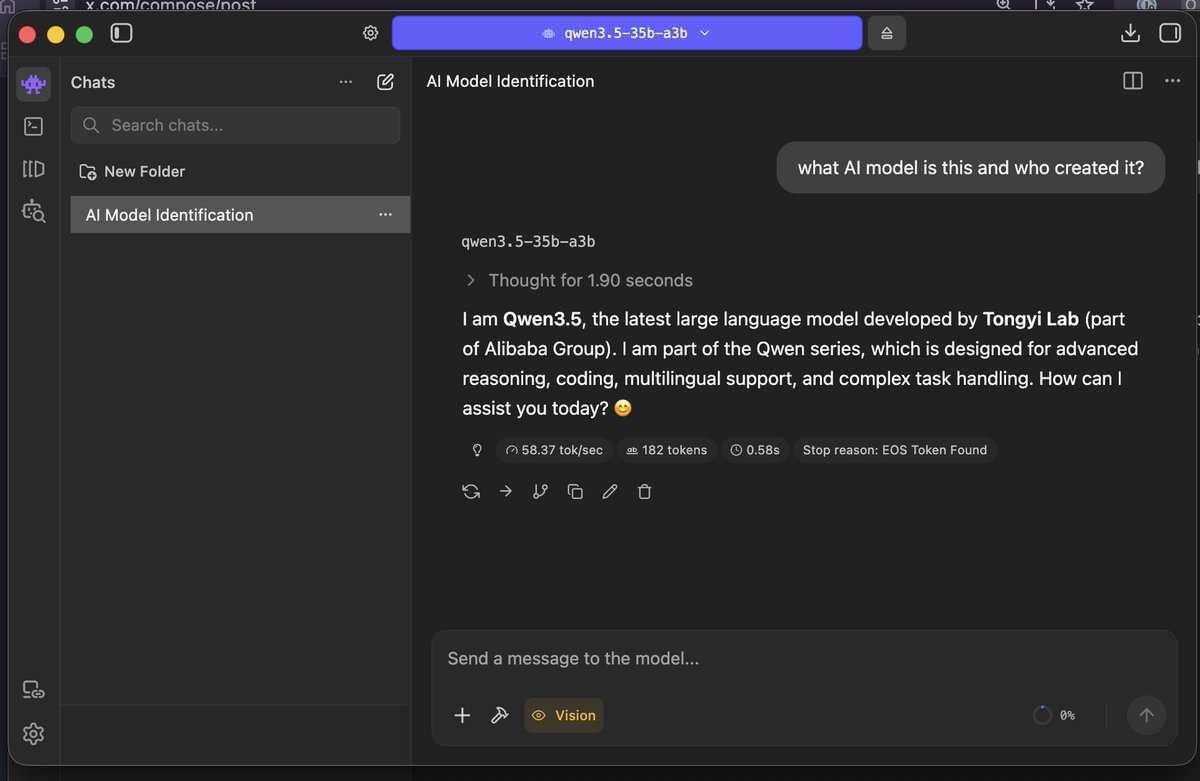1200x781 pixels.
Task: Click the AI Model Identification chat title
Action: (x=510, y=81)
